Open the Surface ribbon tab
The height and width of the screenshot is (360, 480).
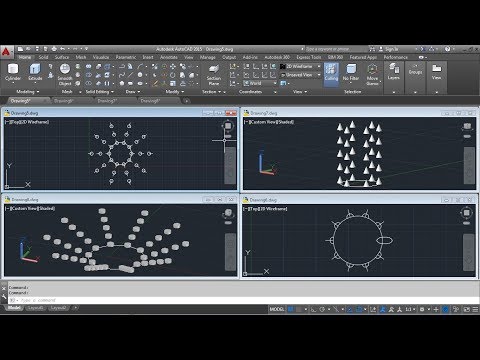click(x=62, y=57)
